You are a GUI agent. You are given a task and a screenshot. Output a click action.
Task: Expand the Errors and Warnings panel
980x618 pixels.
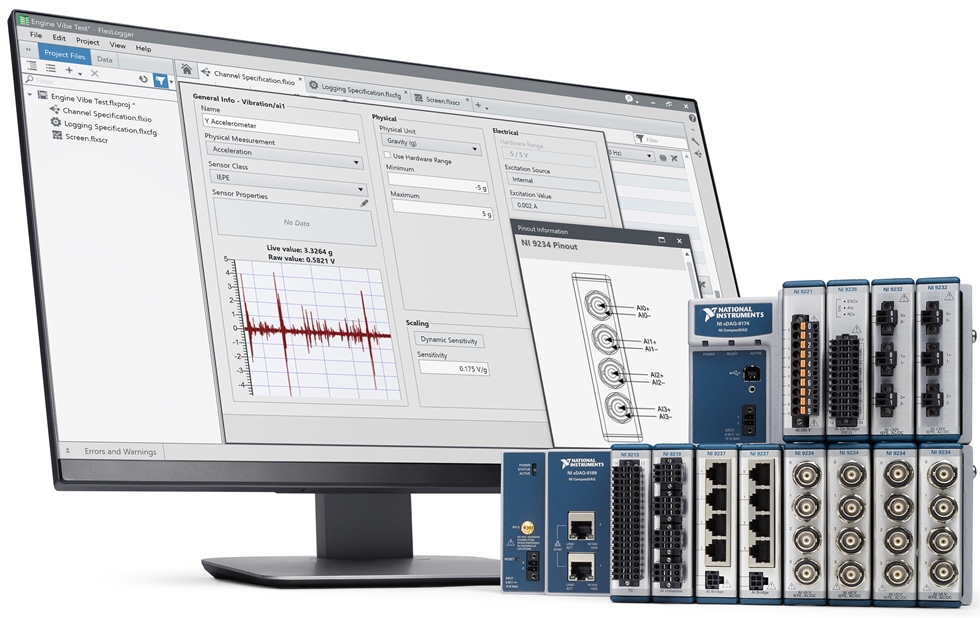tap(68, 451)
